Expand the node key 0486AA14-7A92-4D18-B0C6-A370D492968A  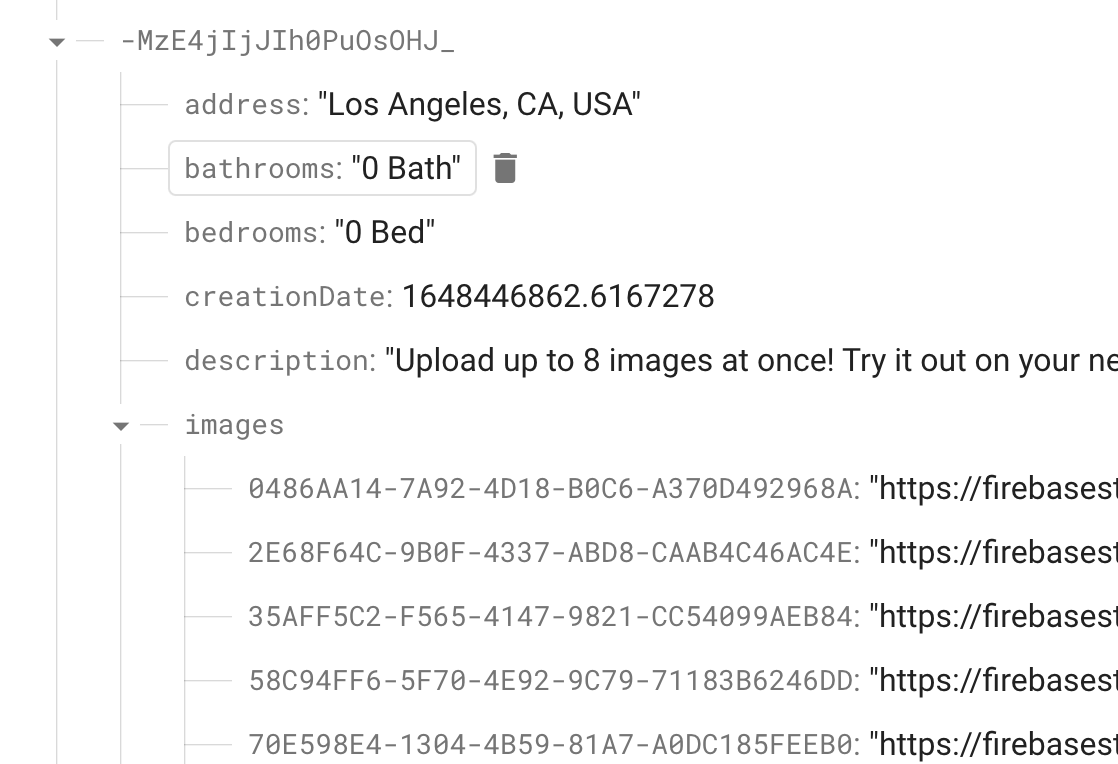point(556,488)
